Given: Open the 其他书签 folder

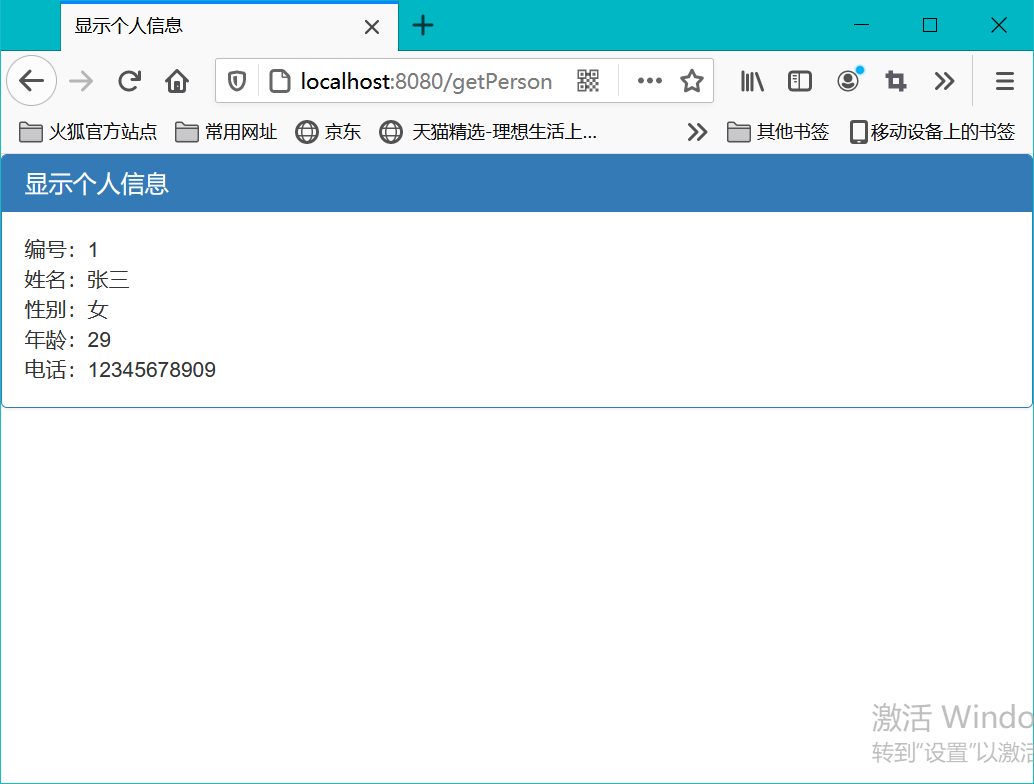Looking at the screenshot, I should click(778, 132).
